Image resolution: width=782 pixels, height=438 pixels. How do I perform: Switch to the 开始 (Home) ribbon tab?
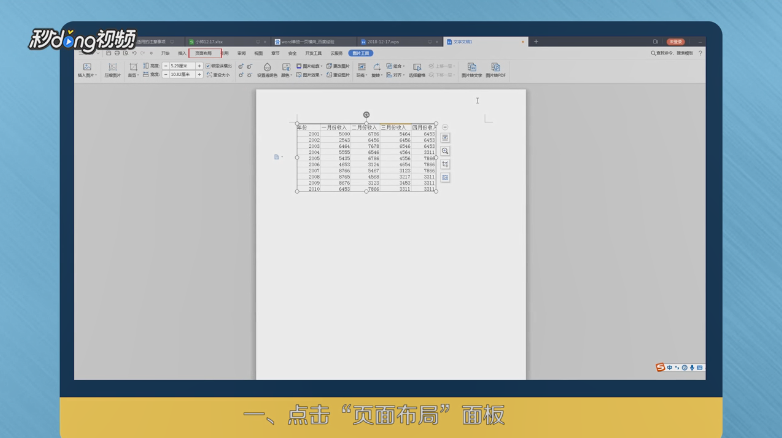(165, 53)
